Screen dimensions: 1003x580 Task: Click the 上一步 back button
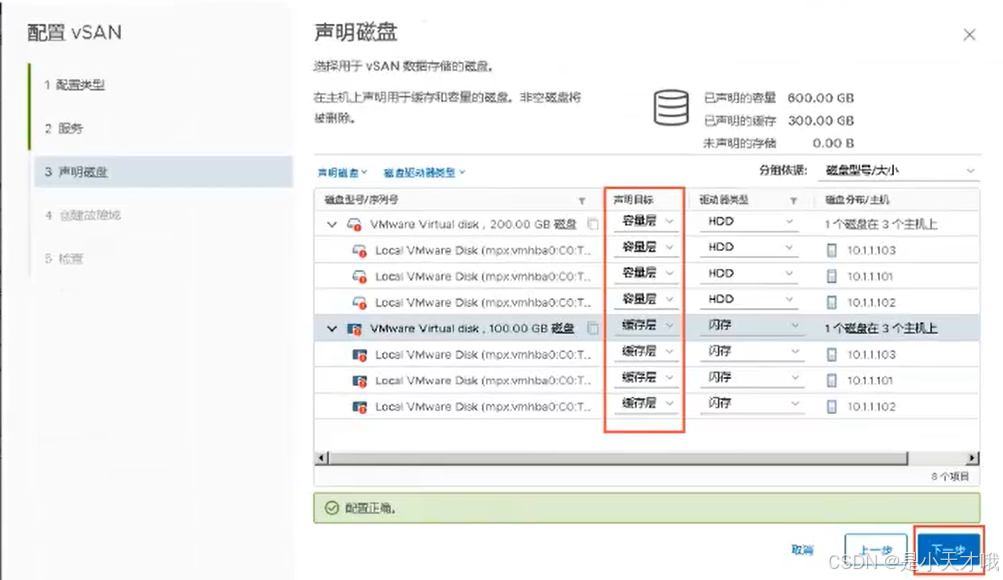pos(876,550)
